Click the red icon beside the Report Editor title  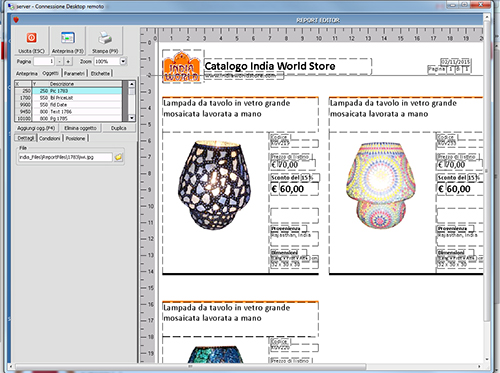(x=16, y=20)
